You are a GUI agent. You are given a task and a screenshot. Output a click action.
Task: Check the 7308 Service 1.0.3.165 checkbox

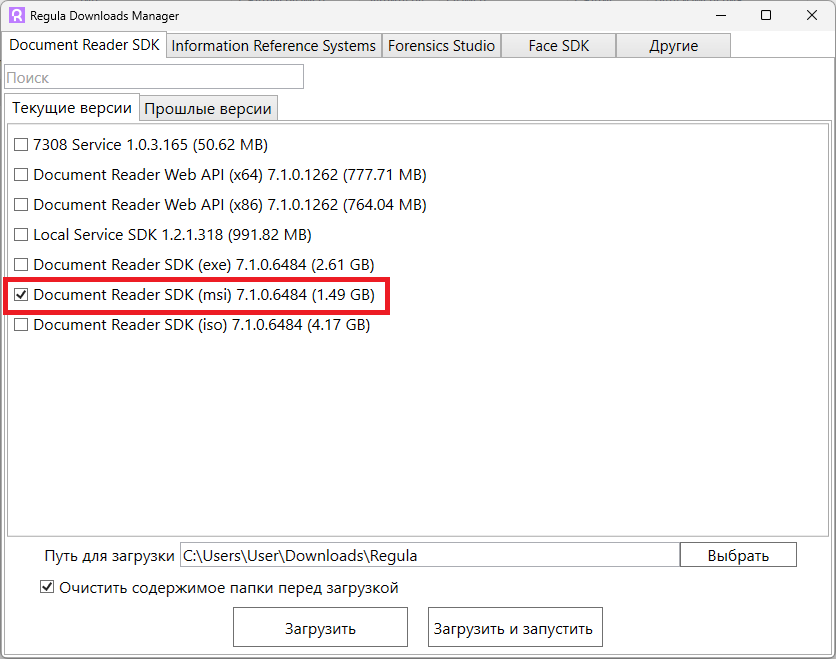20,144
